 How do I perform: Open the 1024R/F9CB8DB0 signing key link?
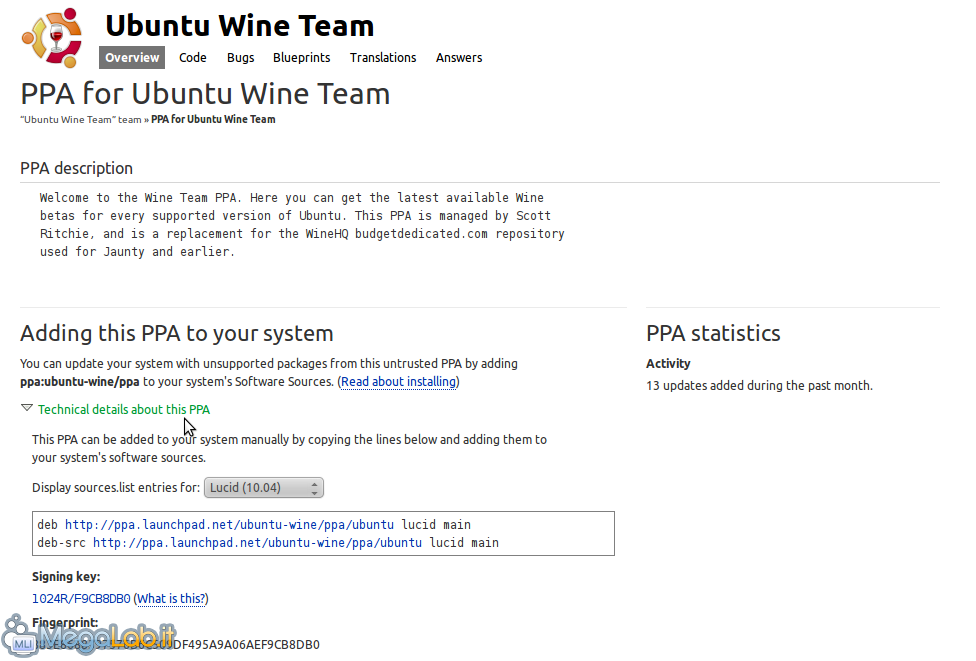click(81, 599)
